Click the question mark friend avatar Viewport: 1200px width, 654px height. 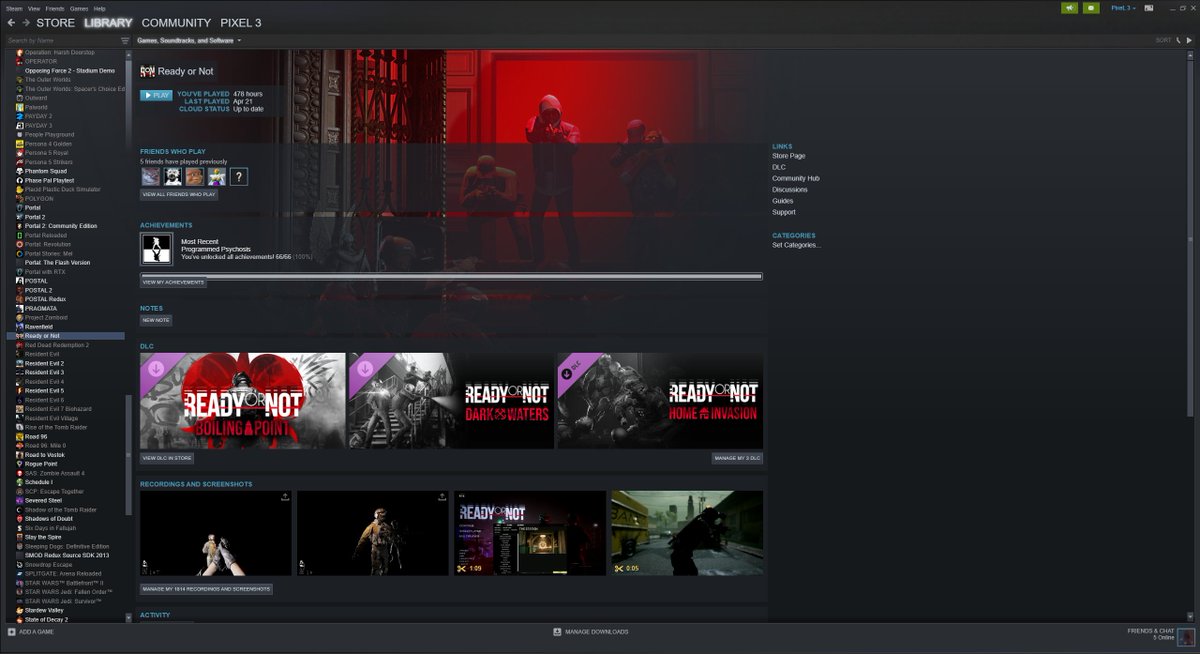click(x=239, y=177)
